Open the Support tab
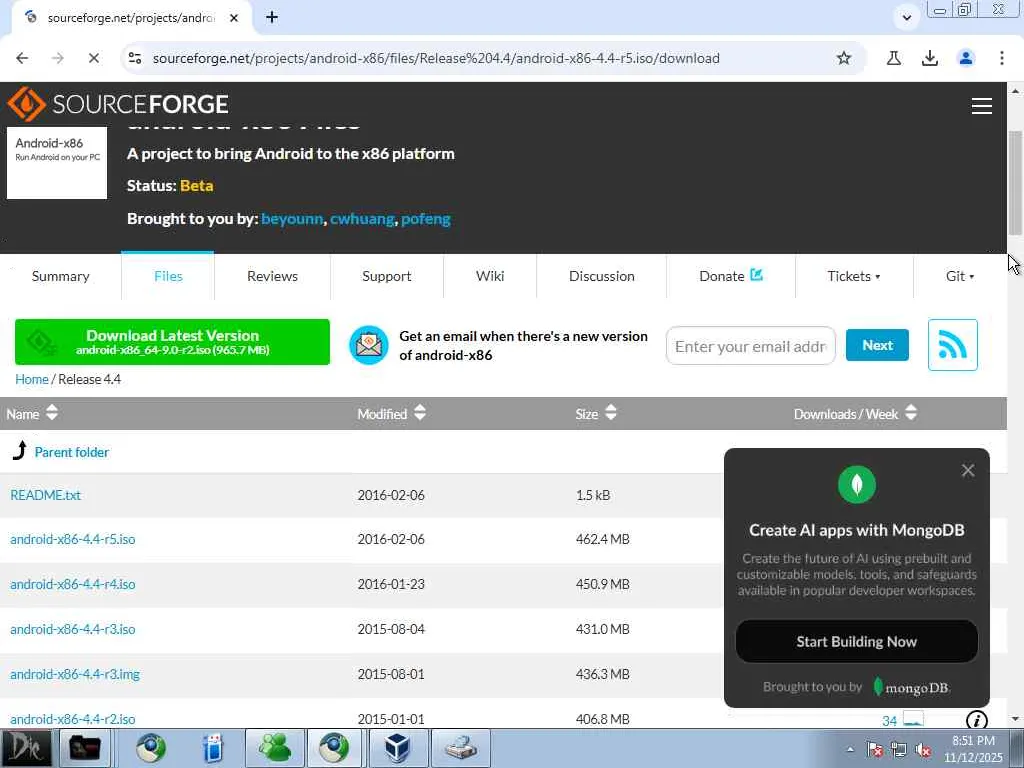Image resolution: width=1024 pixels, height=768 pixels. (387, 276)
